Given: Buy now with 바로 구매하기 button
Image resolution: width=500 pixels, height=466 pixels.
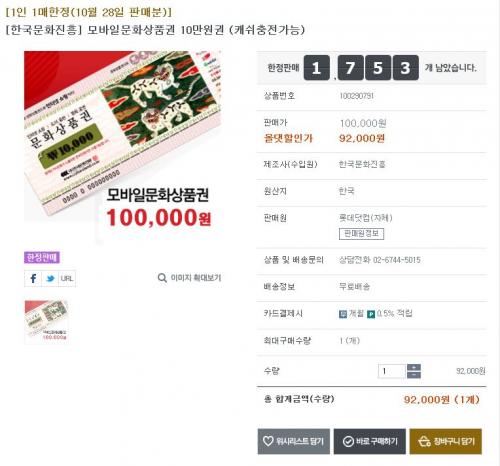Looking at the screenshot, I should (370, 441).
